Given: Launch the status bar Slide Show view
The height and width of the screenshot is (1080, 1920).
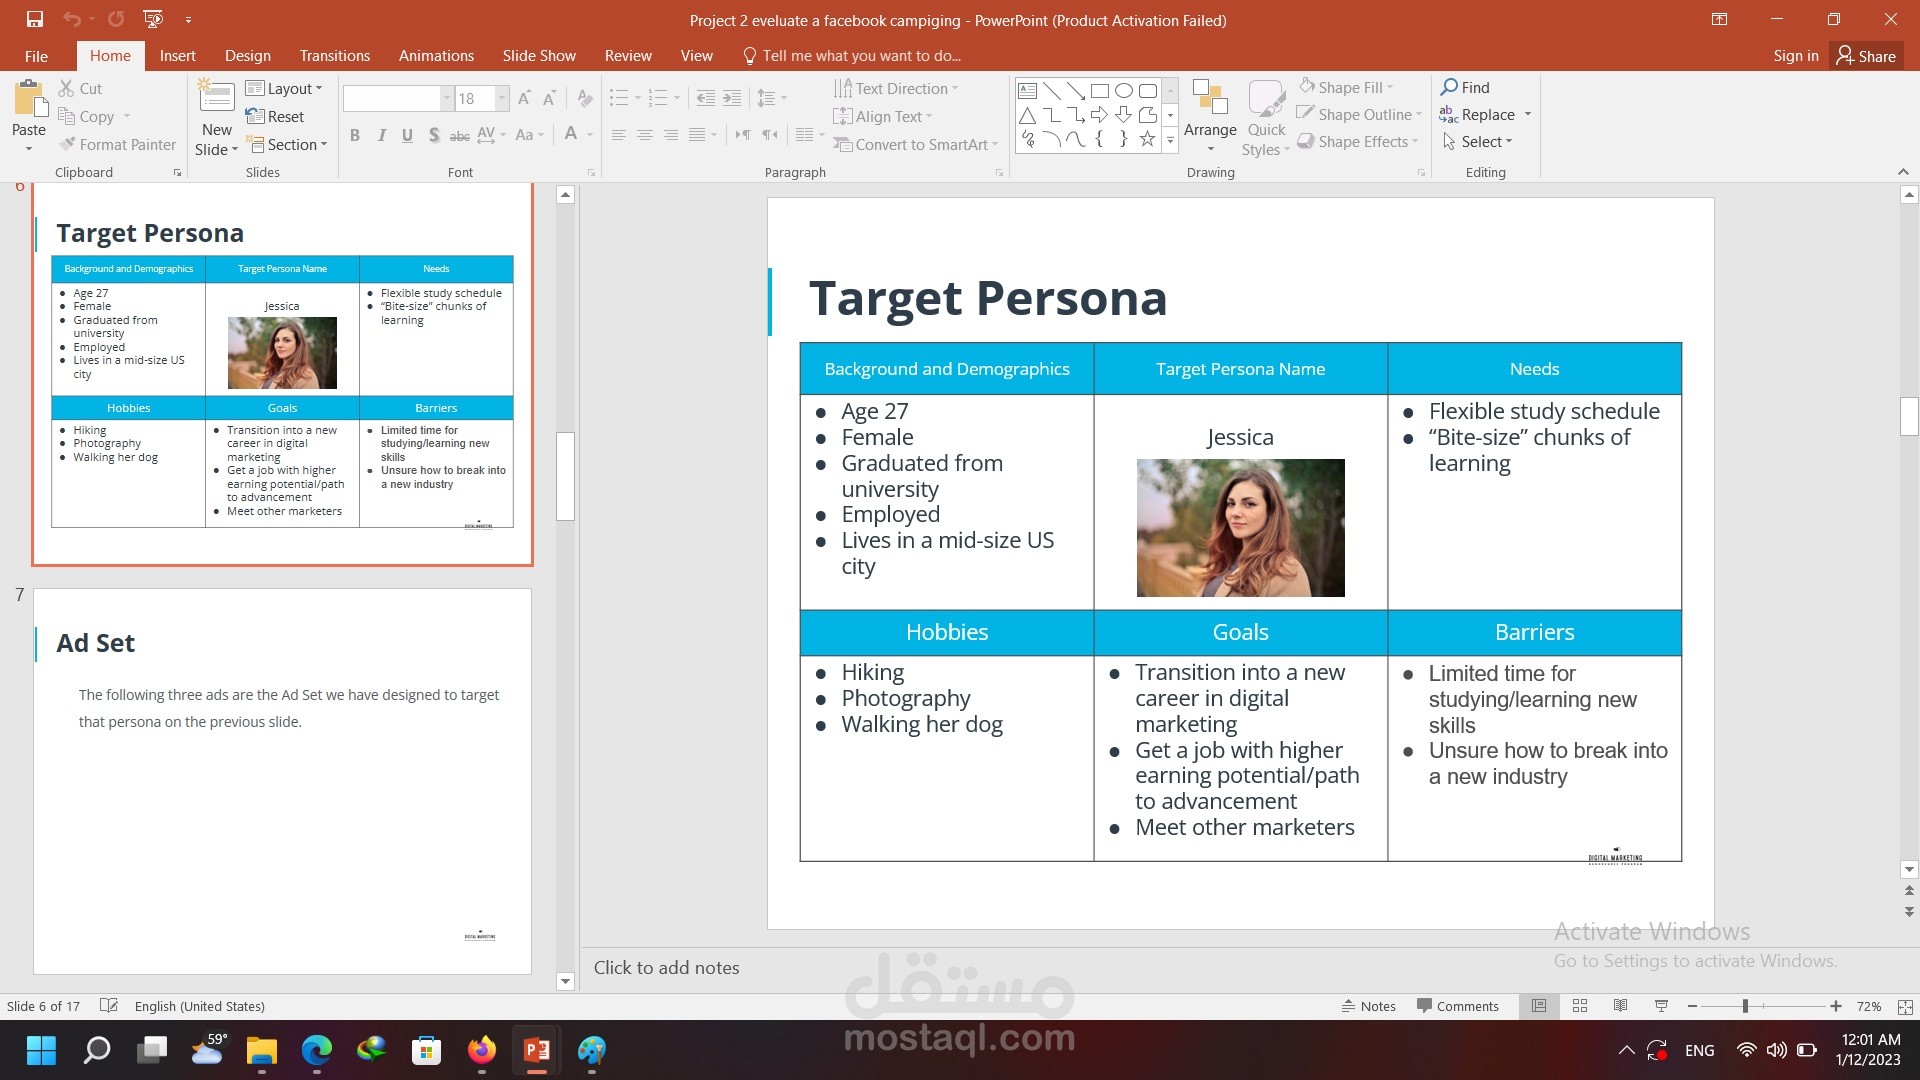Looking at the screenshot, I should point(1661,1006).
